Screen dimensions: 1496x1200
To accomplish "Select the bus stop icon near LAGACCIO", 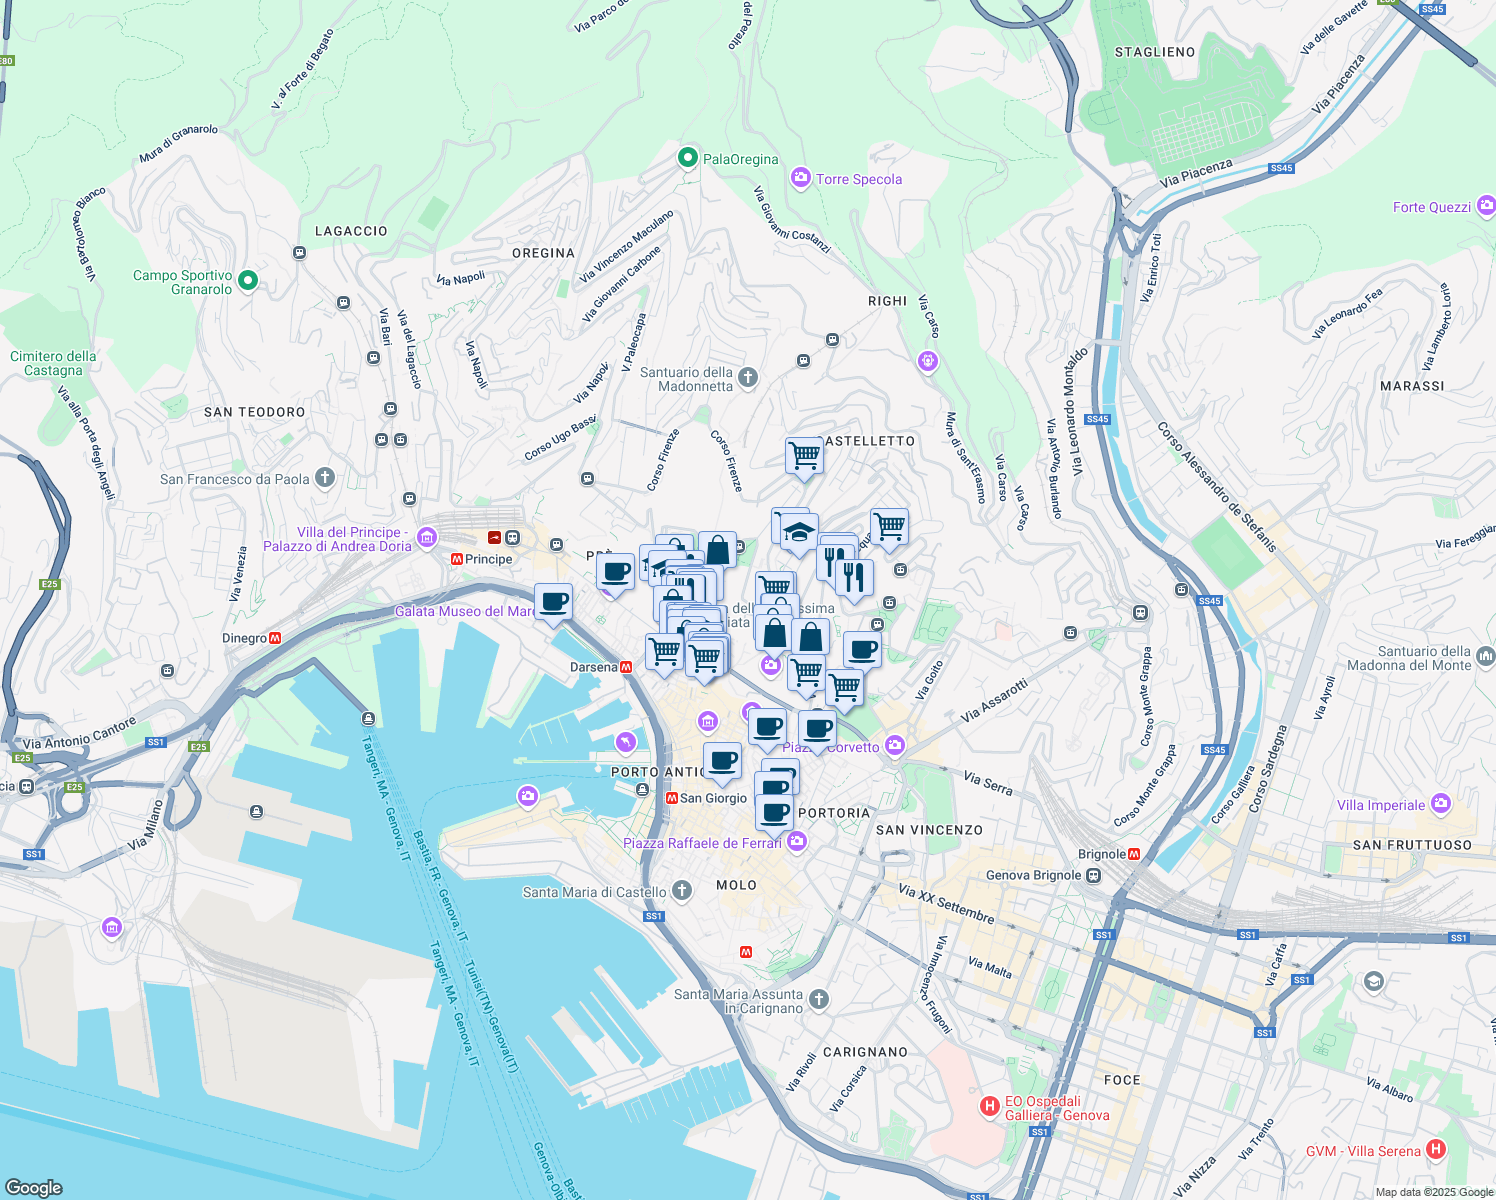I will 299,253.
